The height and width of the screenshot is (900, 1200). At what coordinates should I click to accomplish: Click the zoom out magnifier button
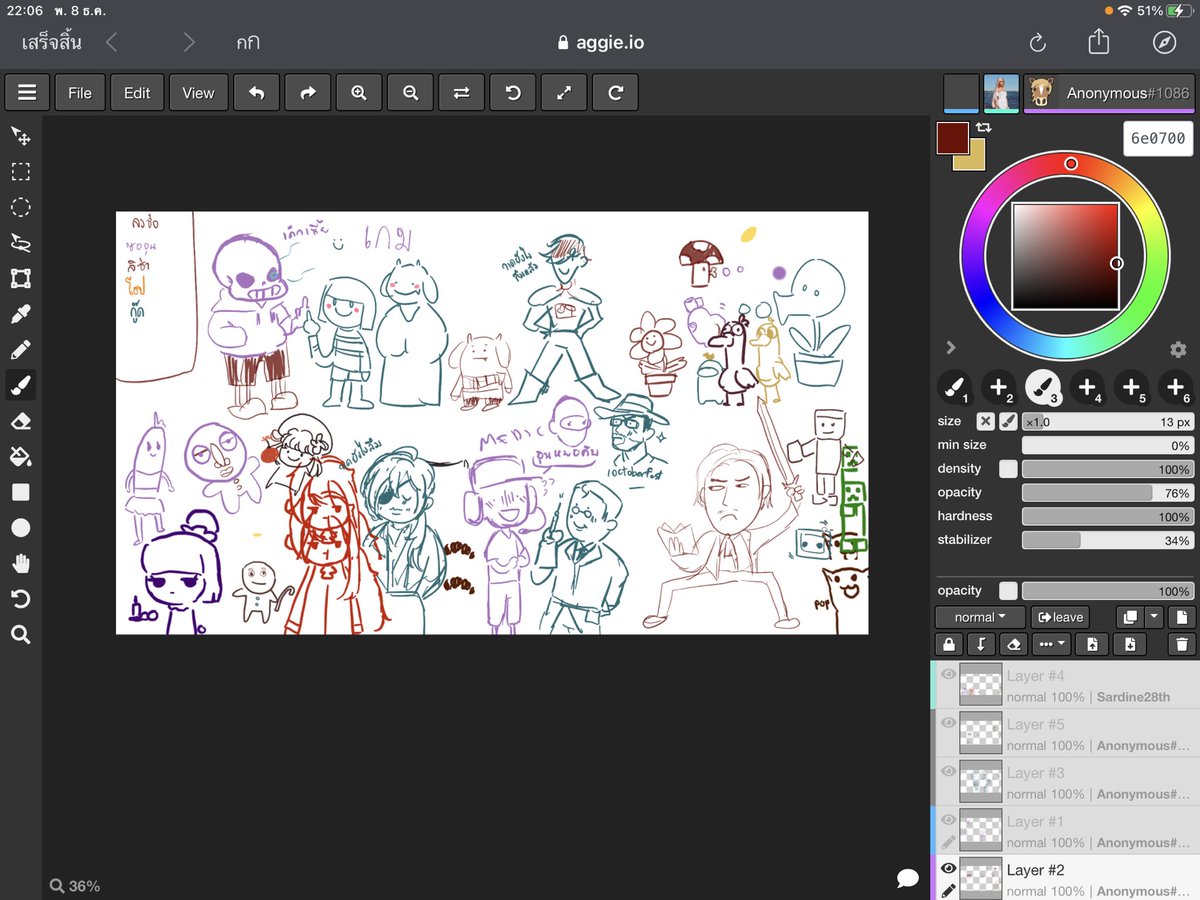point(410,93)
